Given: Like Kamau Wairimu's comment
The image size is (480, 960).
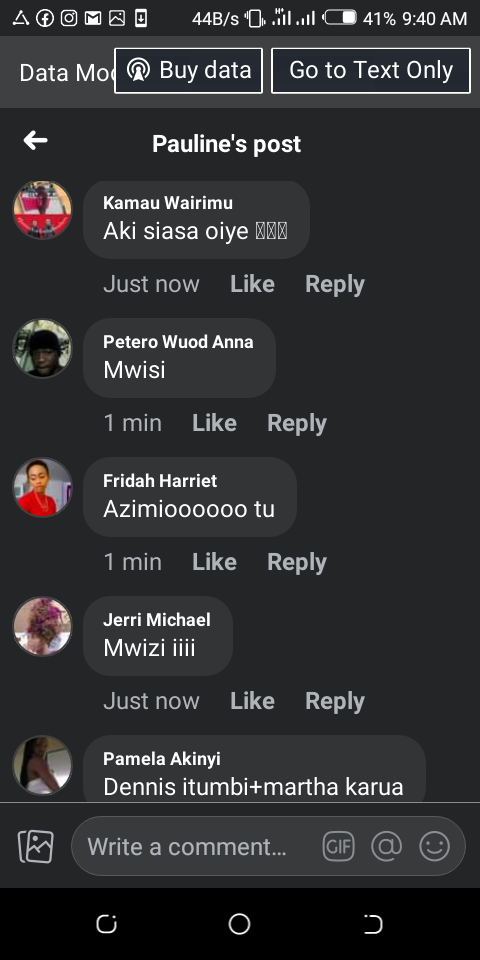Looking at the screenshot, I should click(x=252, y=284).
